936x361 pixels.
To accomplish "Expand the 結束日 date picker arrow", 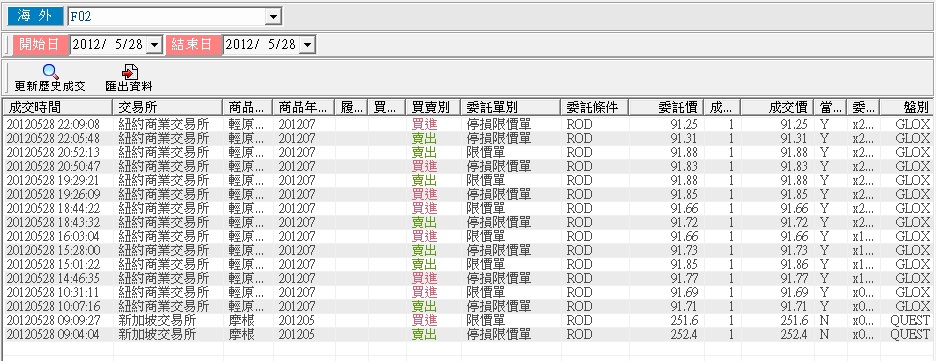I will [307, 45].
